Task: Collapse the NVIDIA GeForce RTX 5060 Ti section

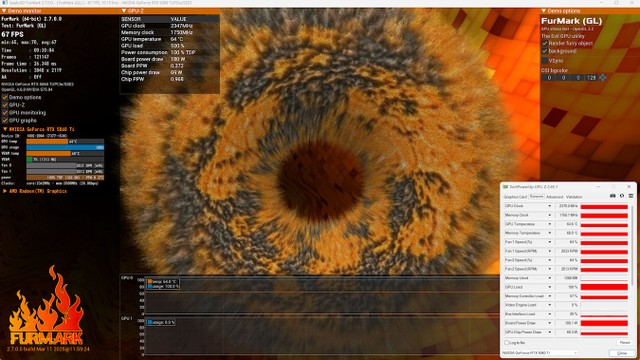Action: [x=4, y=129]
